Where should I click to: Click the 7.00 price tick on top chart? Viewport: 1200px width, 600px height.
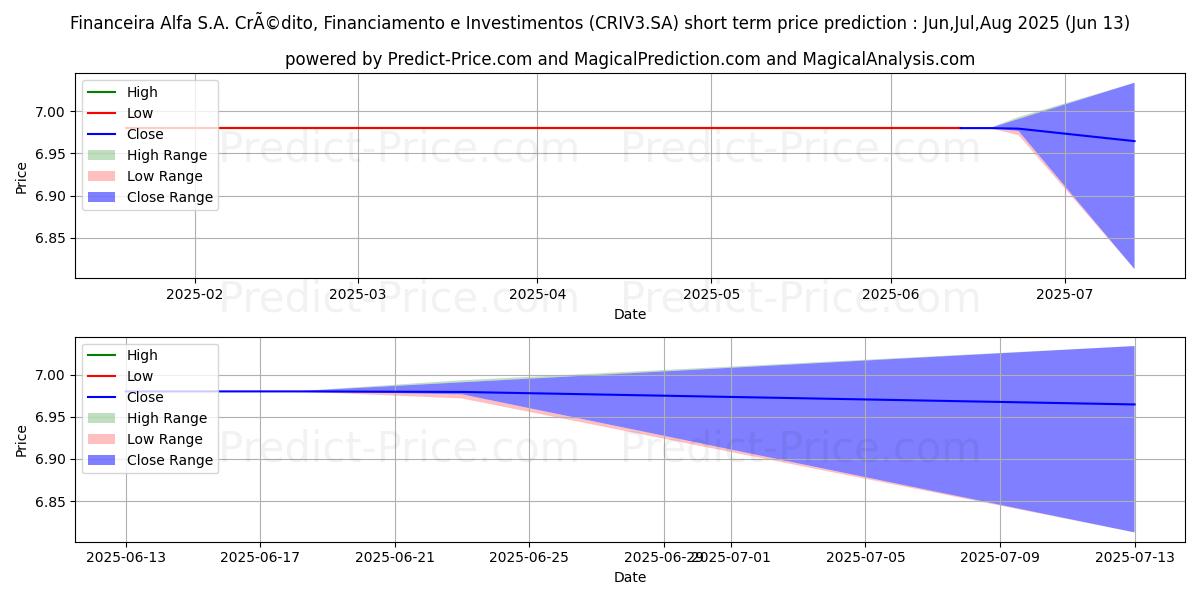tap(48, 112)
